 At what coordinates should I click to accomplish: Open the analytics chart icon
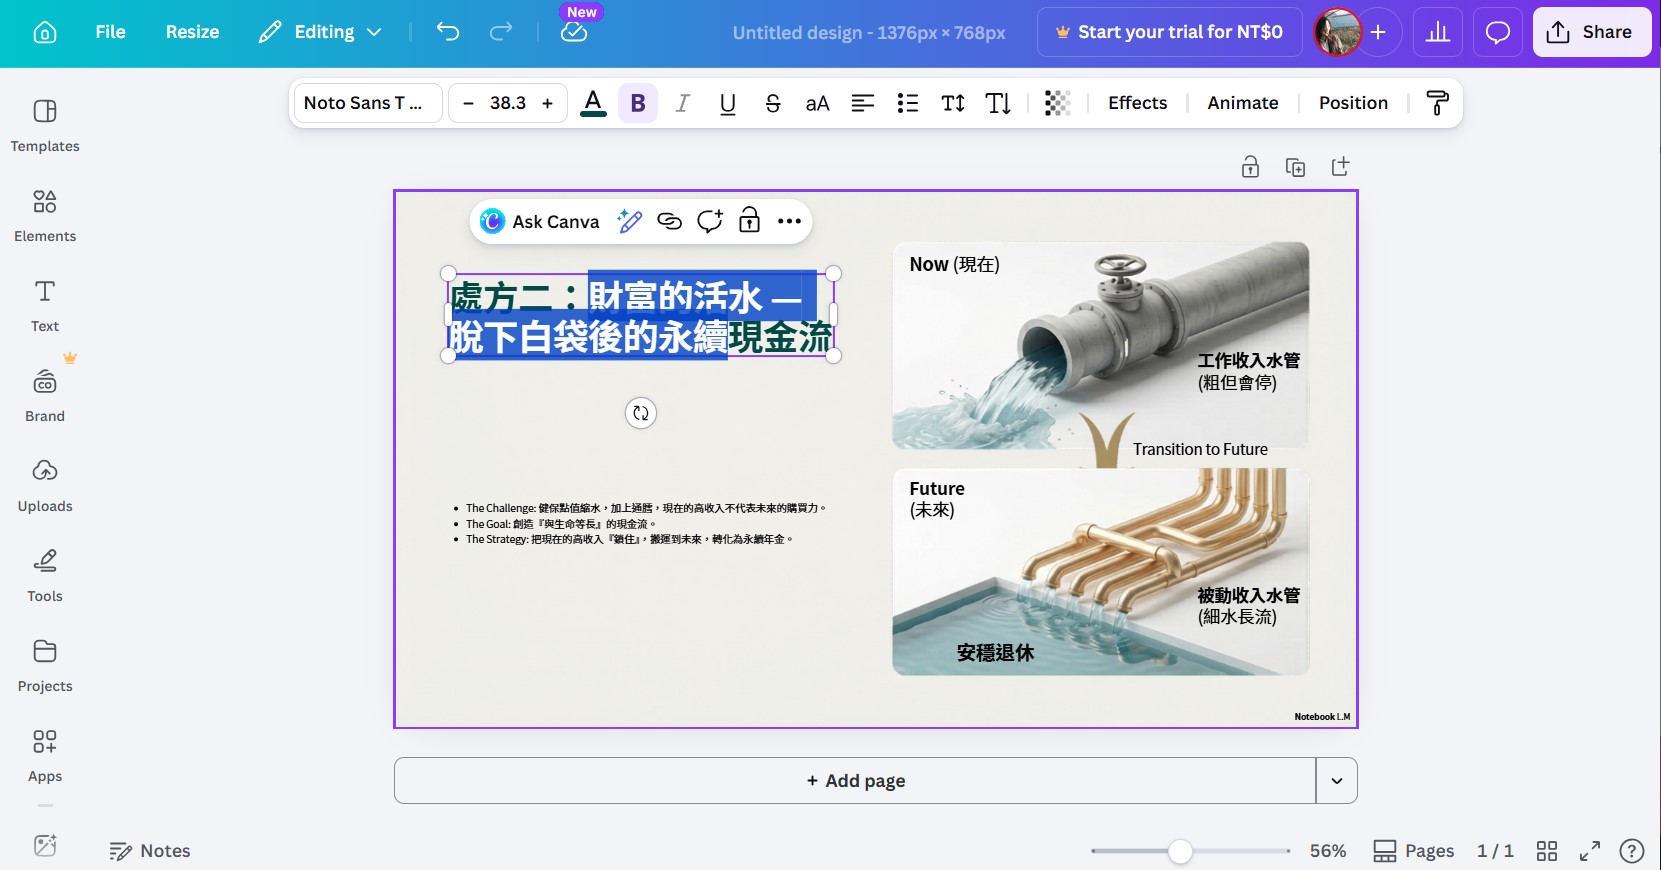pos(1438,32)
